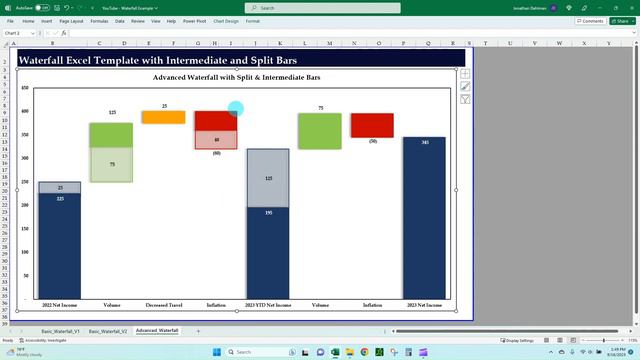Click the Share button
Screen dimensions: 640x360
620,21
